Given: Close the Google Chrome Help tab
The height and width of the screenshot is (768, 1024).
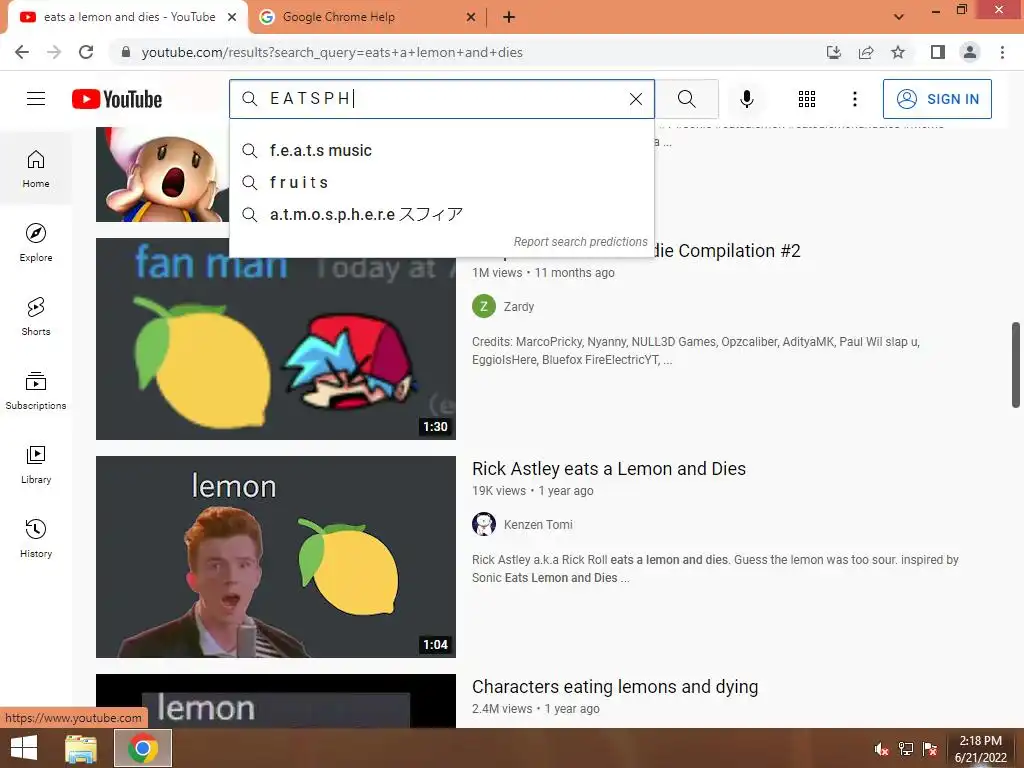Looking at the screenshot, I should coord(470,17).
